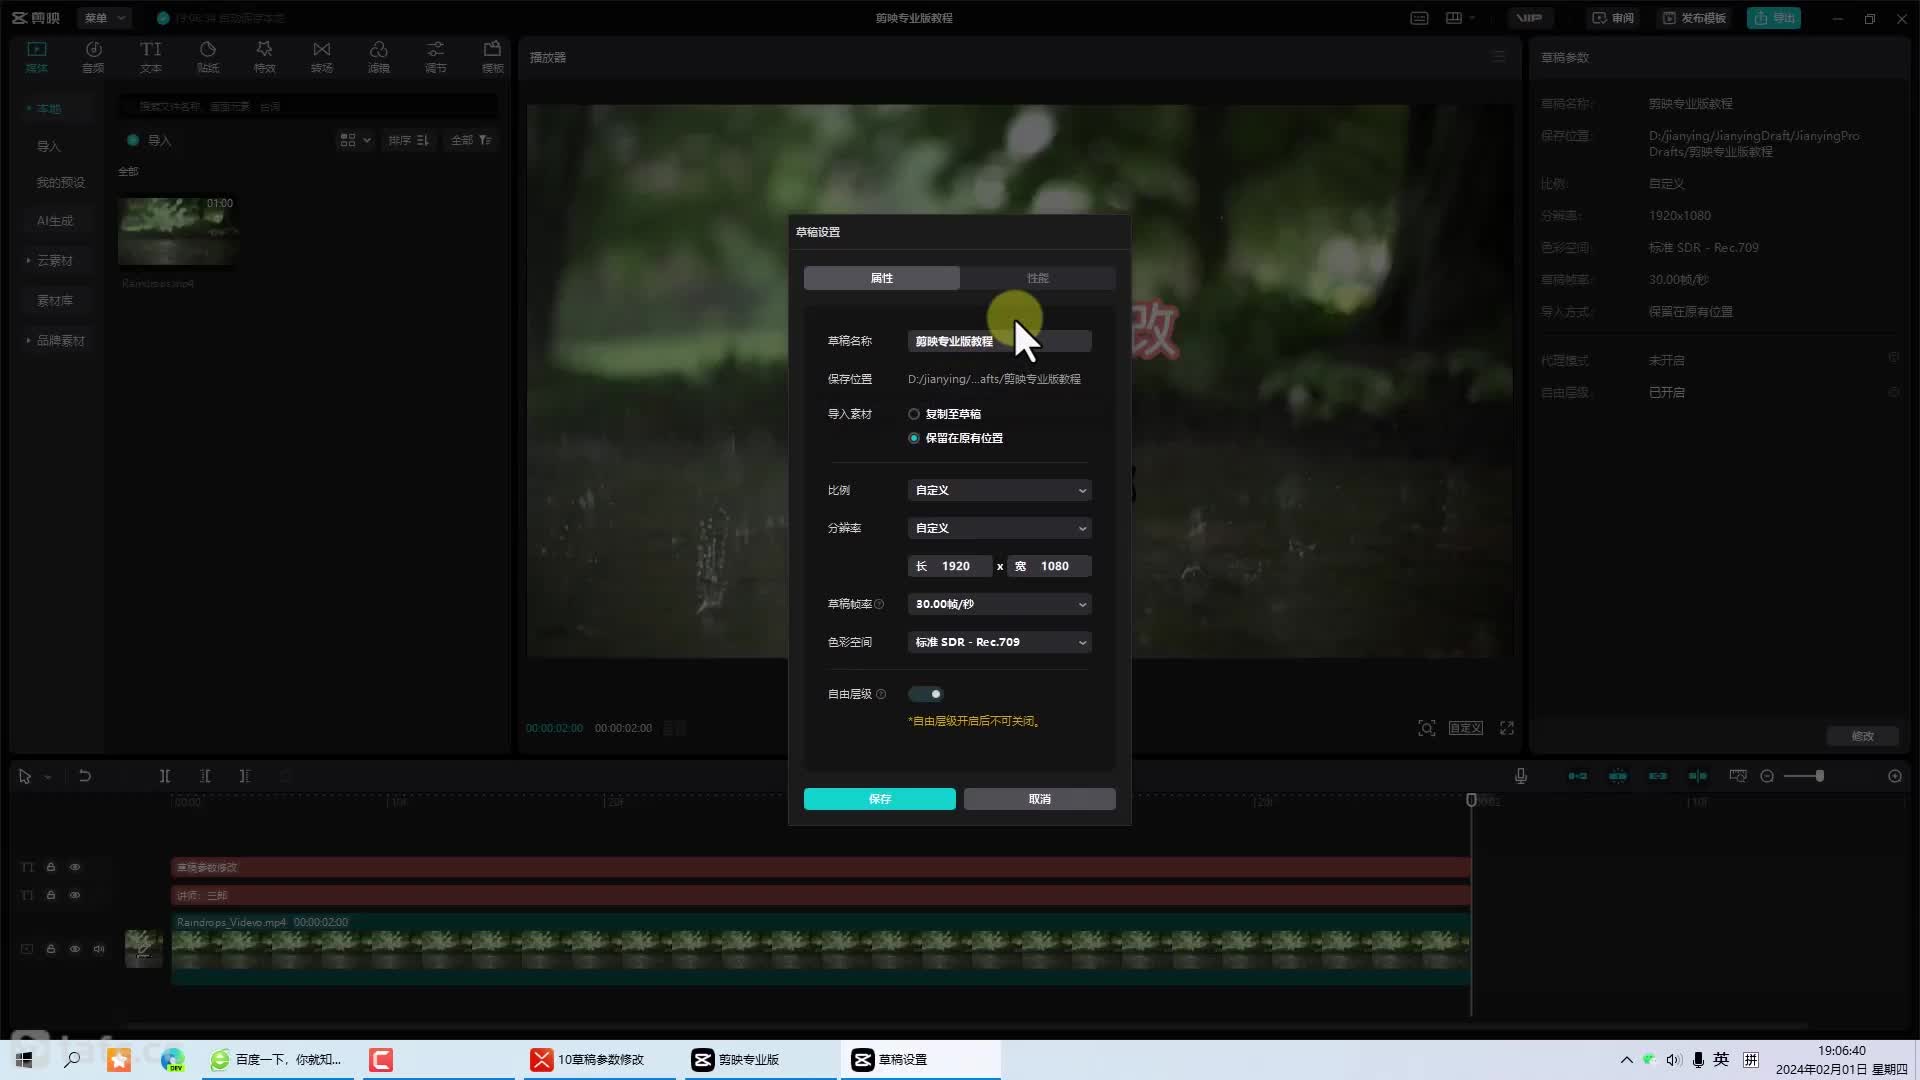
Task: Click the 审阅 review button
Action: (x=1613, y=18)
